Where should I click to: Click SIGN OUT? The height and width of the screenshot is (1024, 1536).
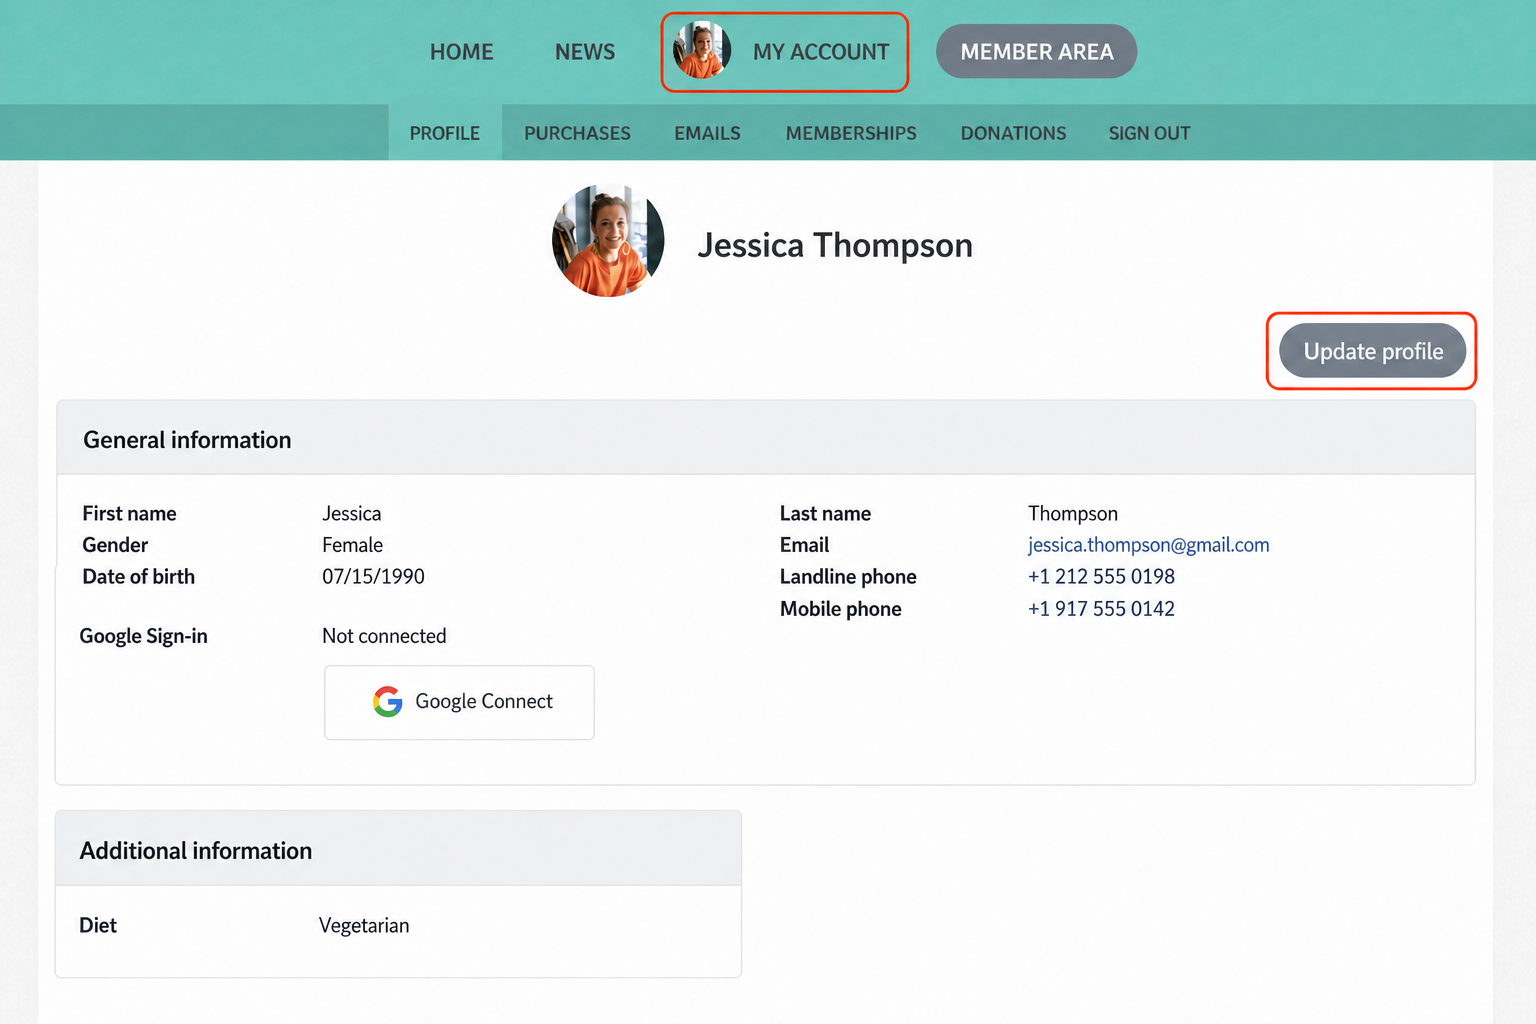(1149, 133)
